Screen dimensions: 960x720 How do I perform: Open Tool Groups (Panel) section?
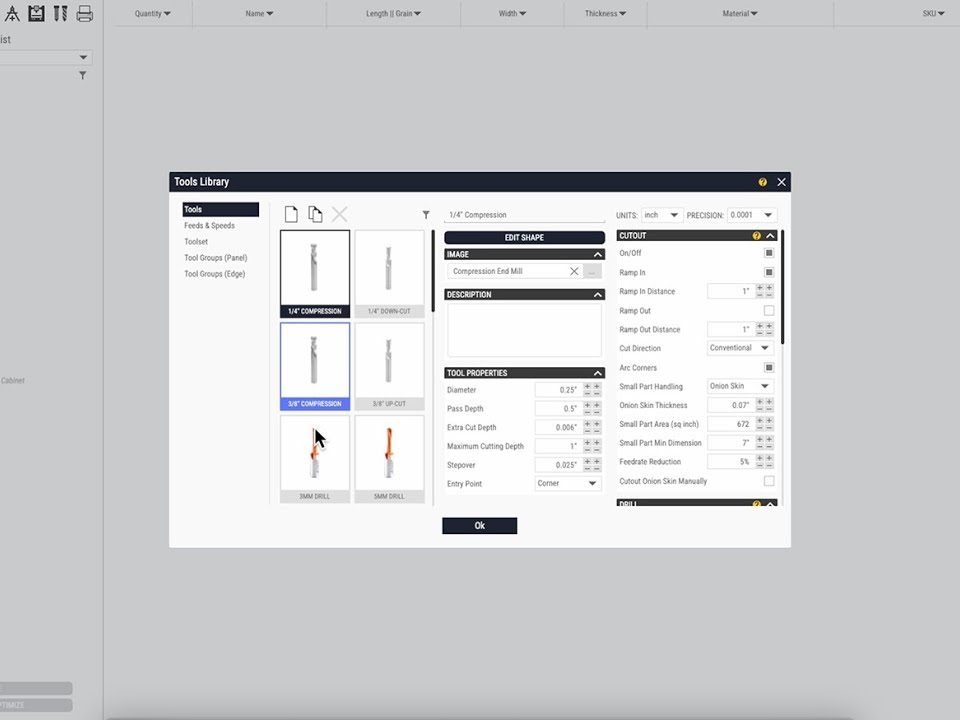pyautogui.click(x=215, y=258)
